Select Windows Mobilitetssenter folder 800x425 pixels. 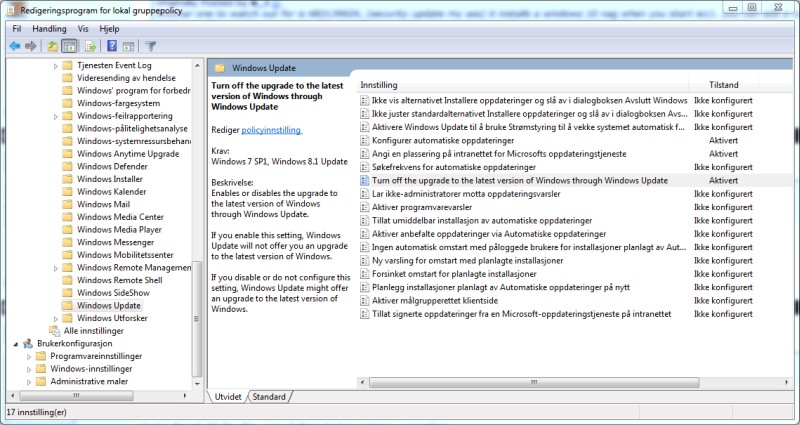click(125, 255)
